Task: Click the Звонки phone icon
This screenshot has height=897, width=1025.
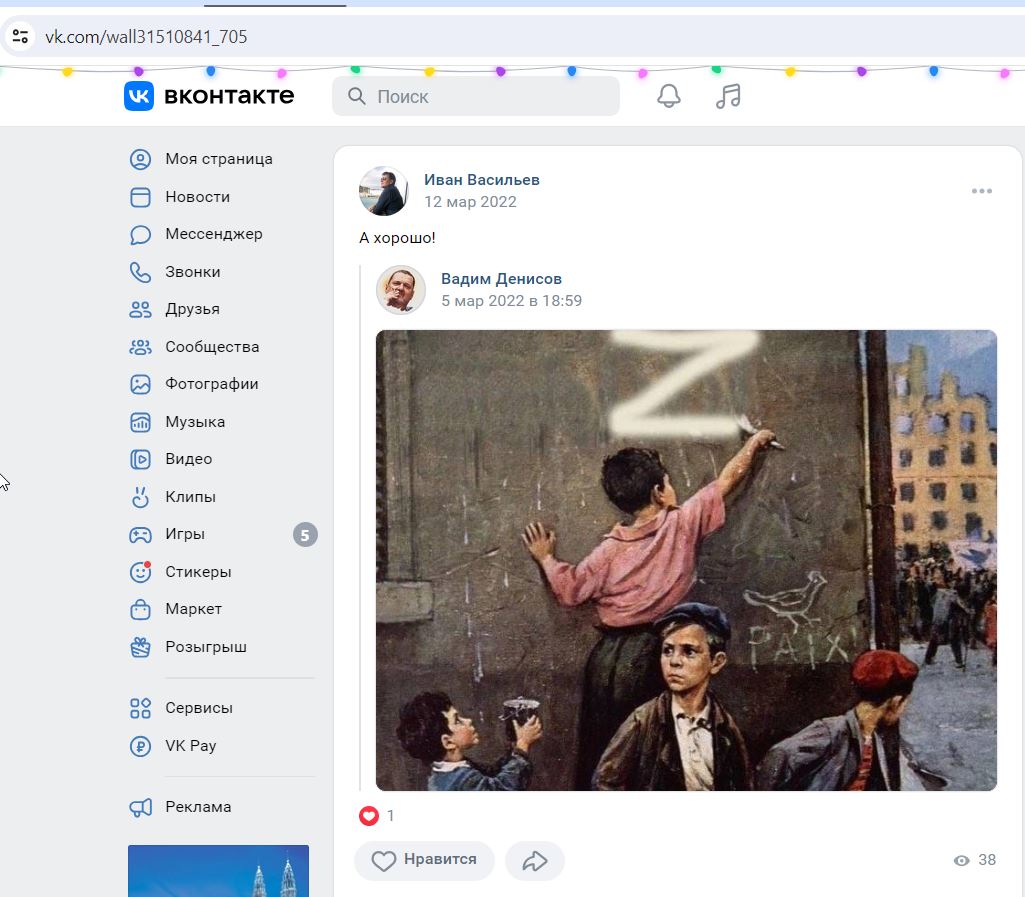Action: click(x=140, y=272)
